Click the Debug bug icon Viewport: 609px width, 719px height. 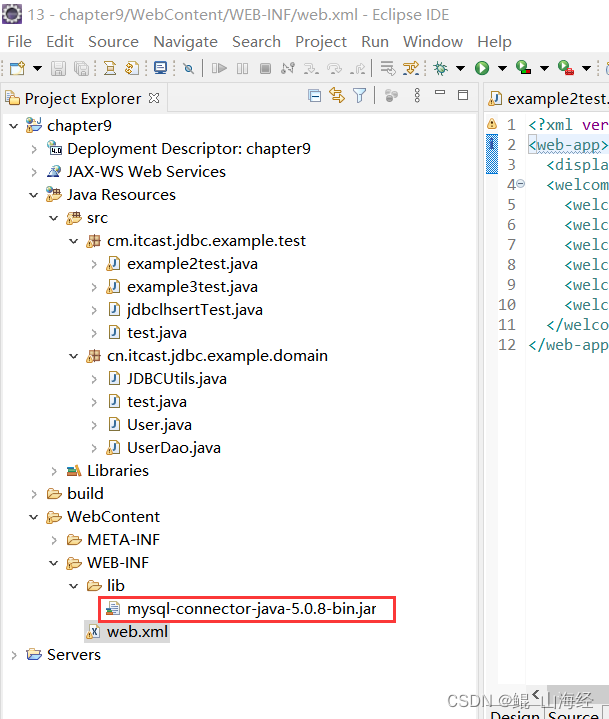click(x=441, y=68)
